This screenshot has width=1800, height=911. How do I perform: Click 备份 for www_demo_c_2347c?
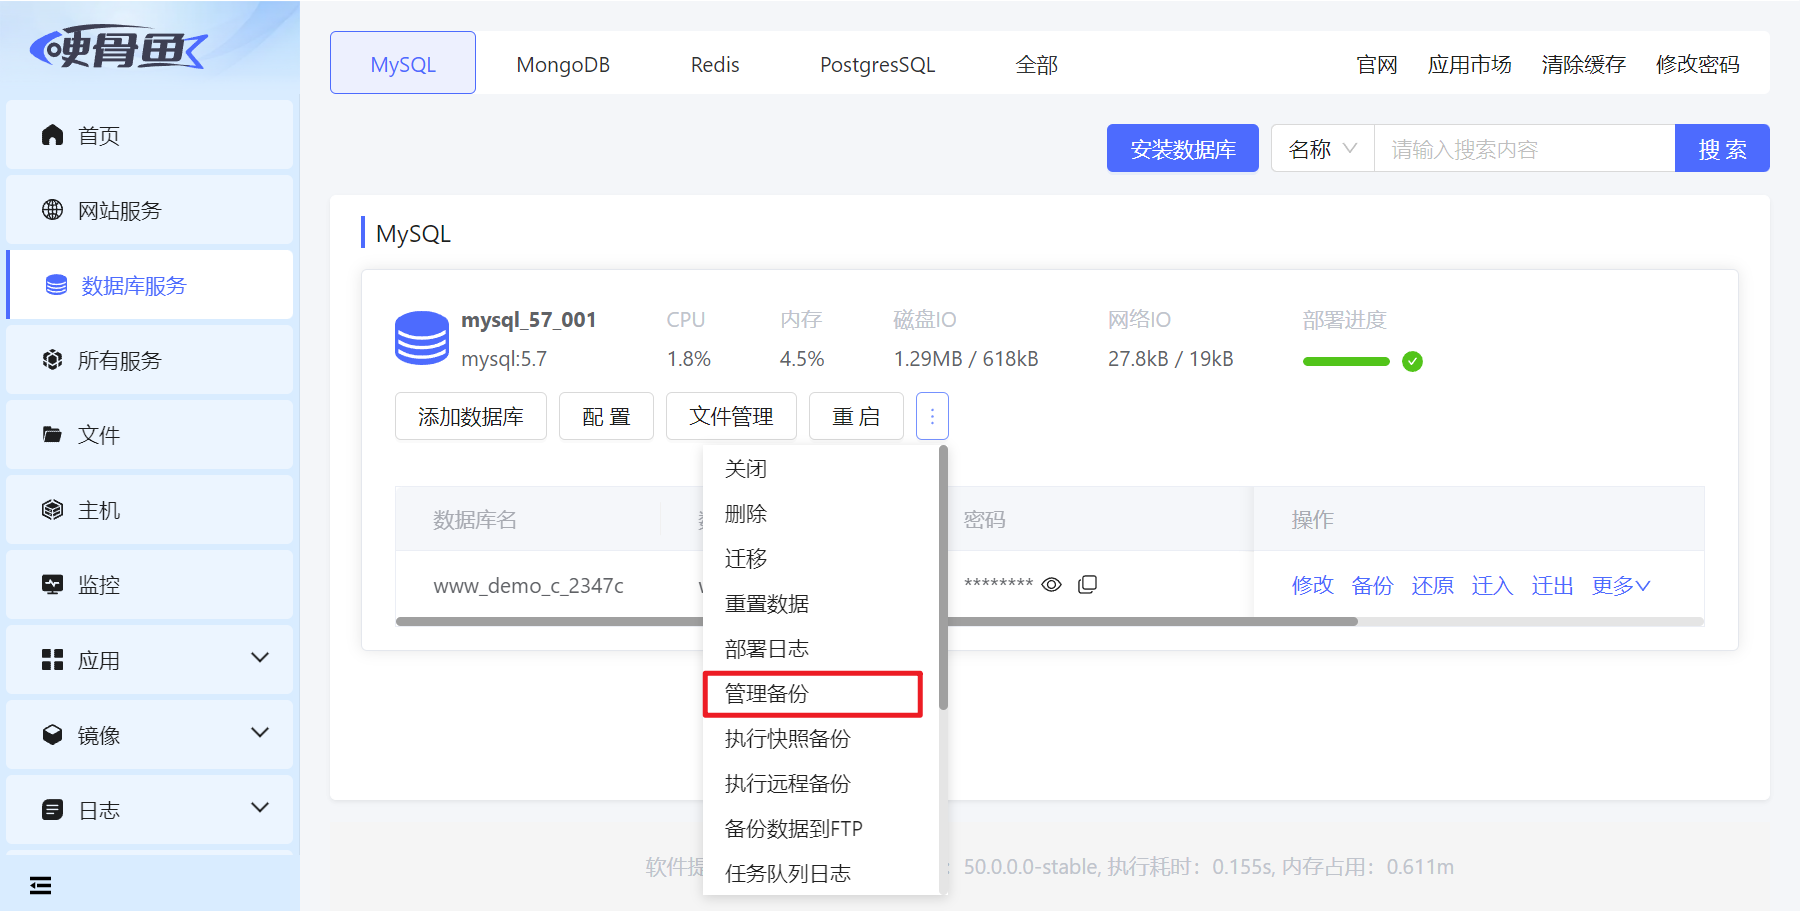coord(1372,585)
